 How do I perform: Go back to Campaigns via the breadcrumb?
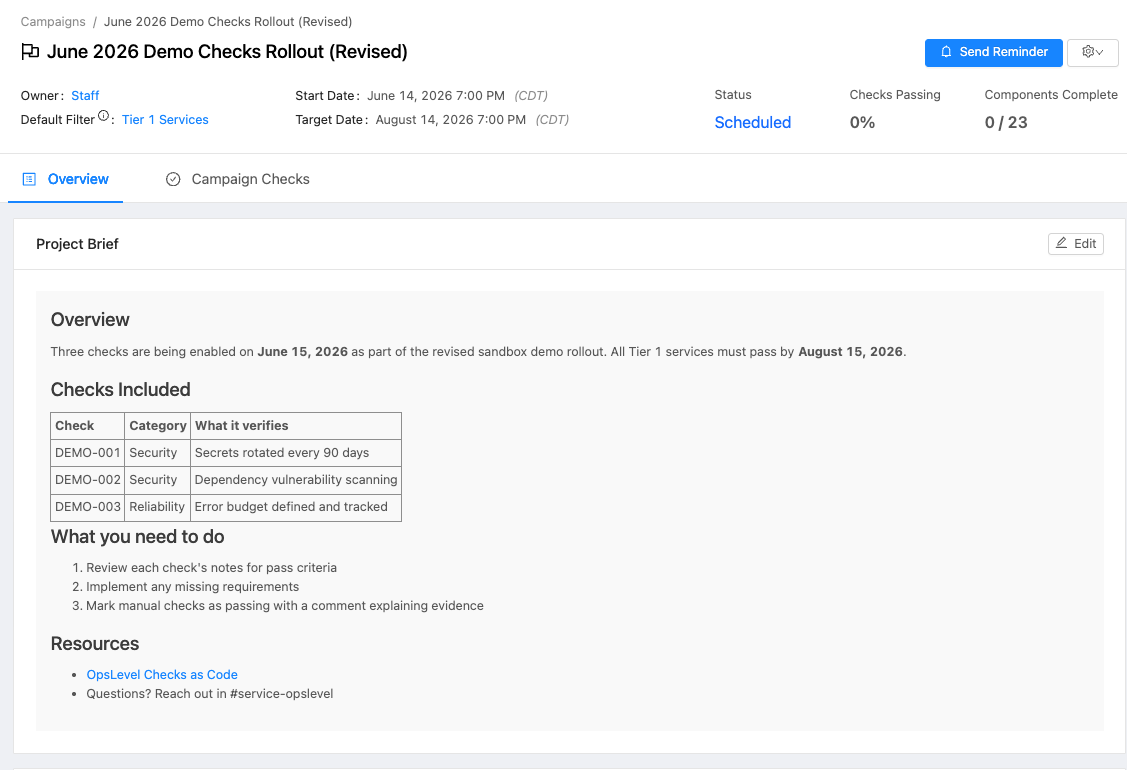click(x=53, y=21)
